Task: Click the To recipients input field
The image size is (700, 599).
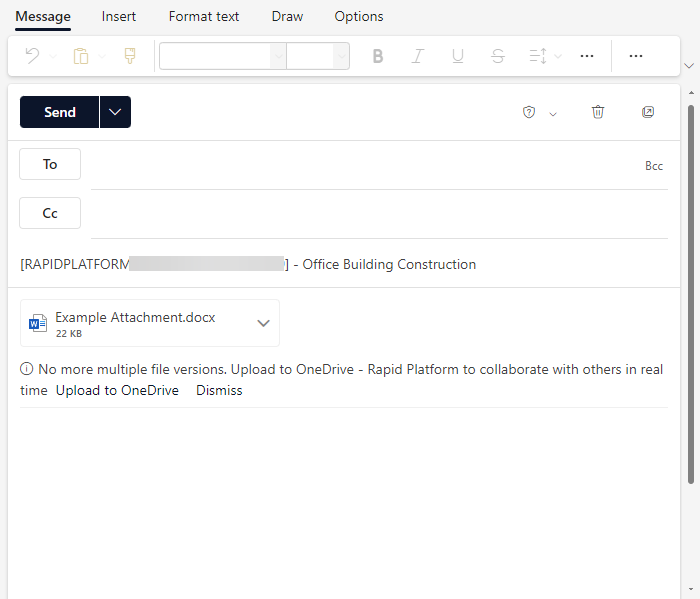Action: coord(362,166)
